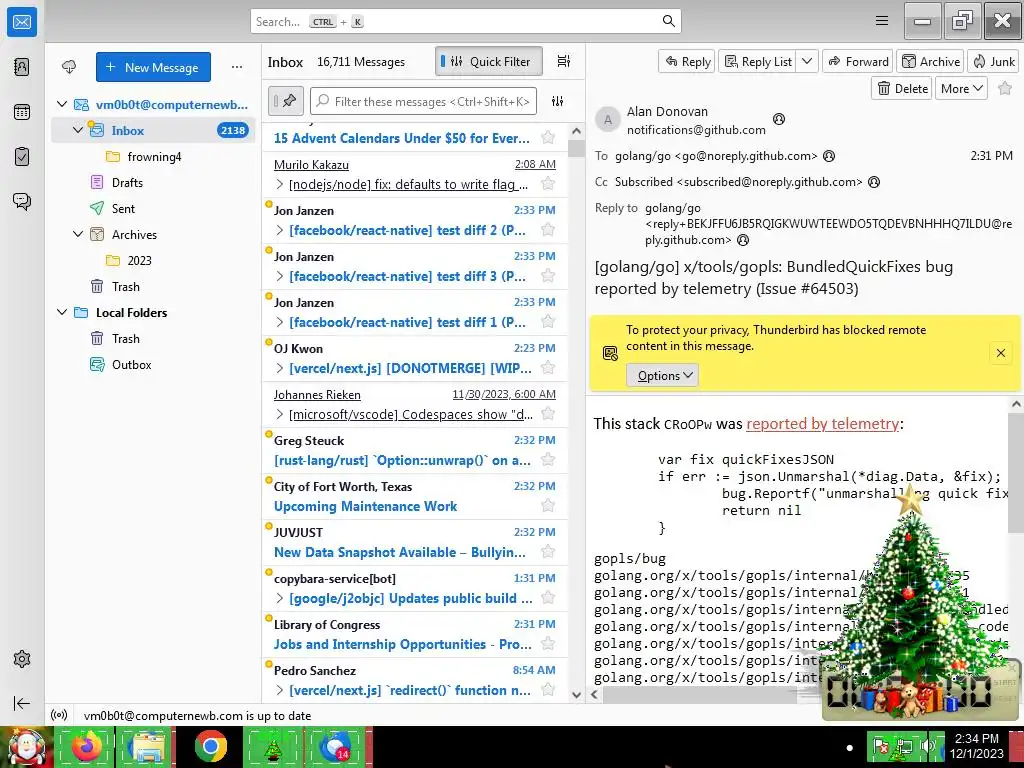Open Reply List dropdown arrow

point(807,61)
